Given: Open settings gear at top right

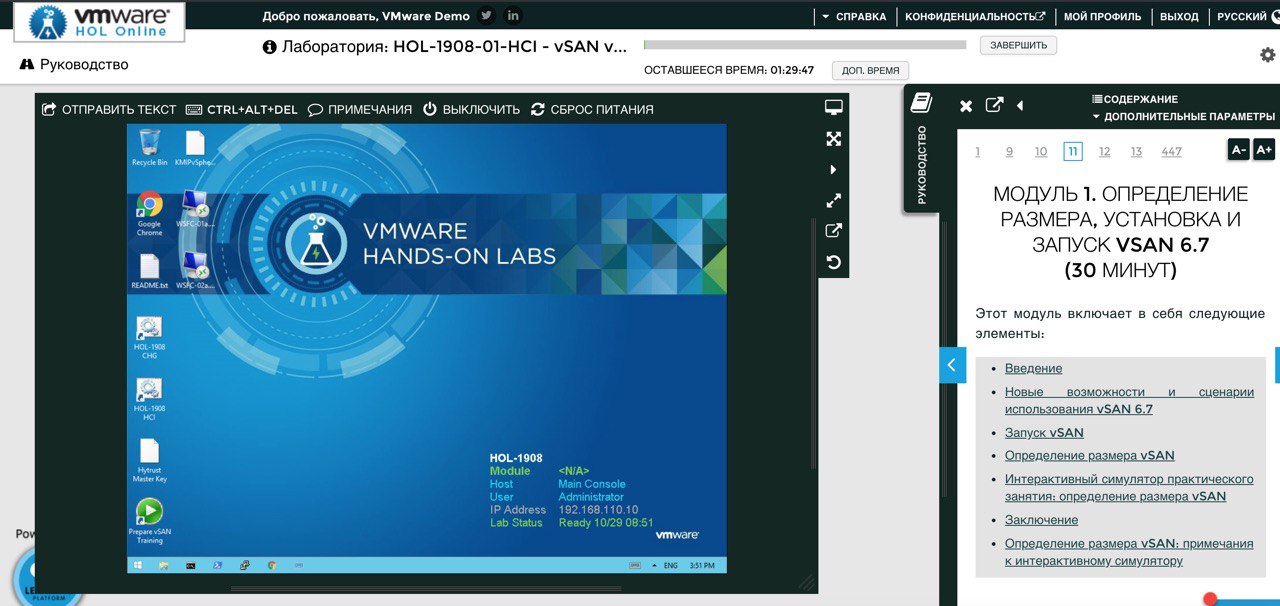Looking at the screenshot, I should point(1267,55).
